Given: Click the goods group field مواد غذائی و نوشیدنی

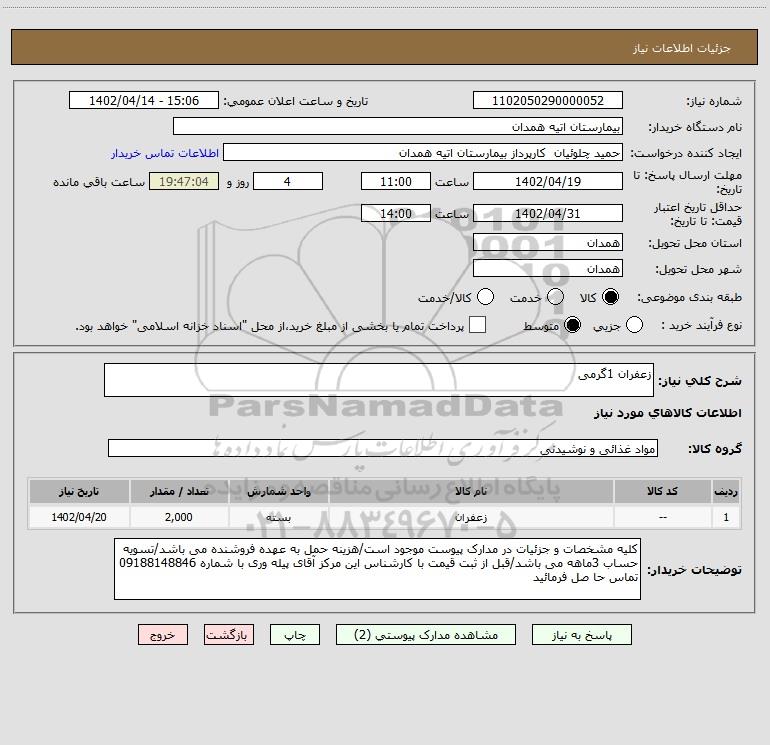Looking at the screenshot, I should [383, 448].
